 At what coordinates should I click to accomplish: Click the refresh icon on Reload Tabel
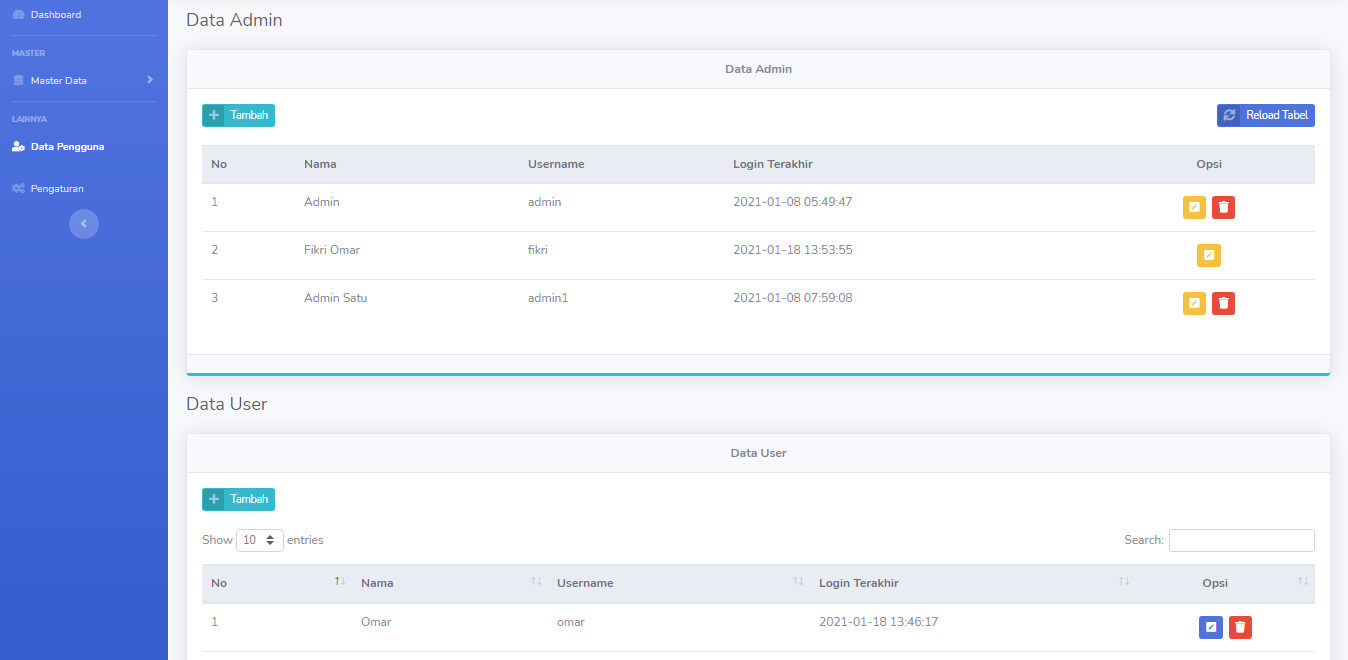1230,115
